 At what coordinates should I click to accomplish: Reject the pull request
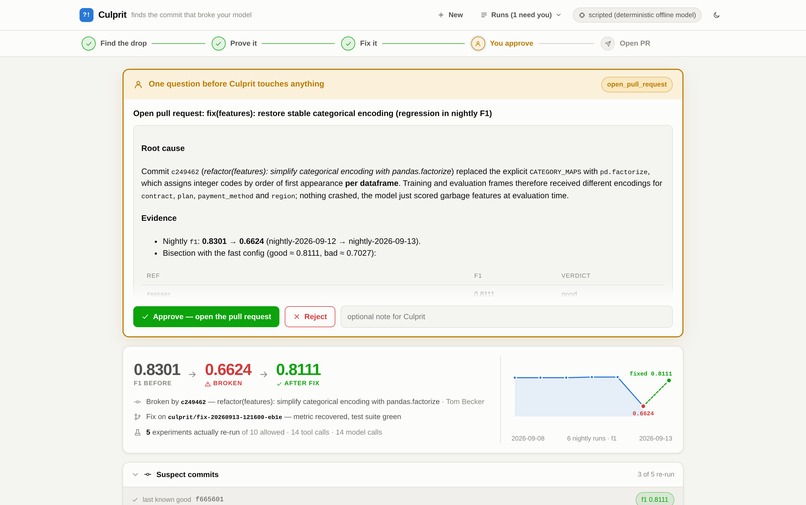(x=310, y=317)
